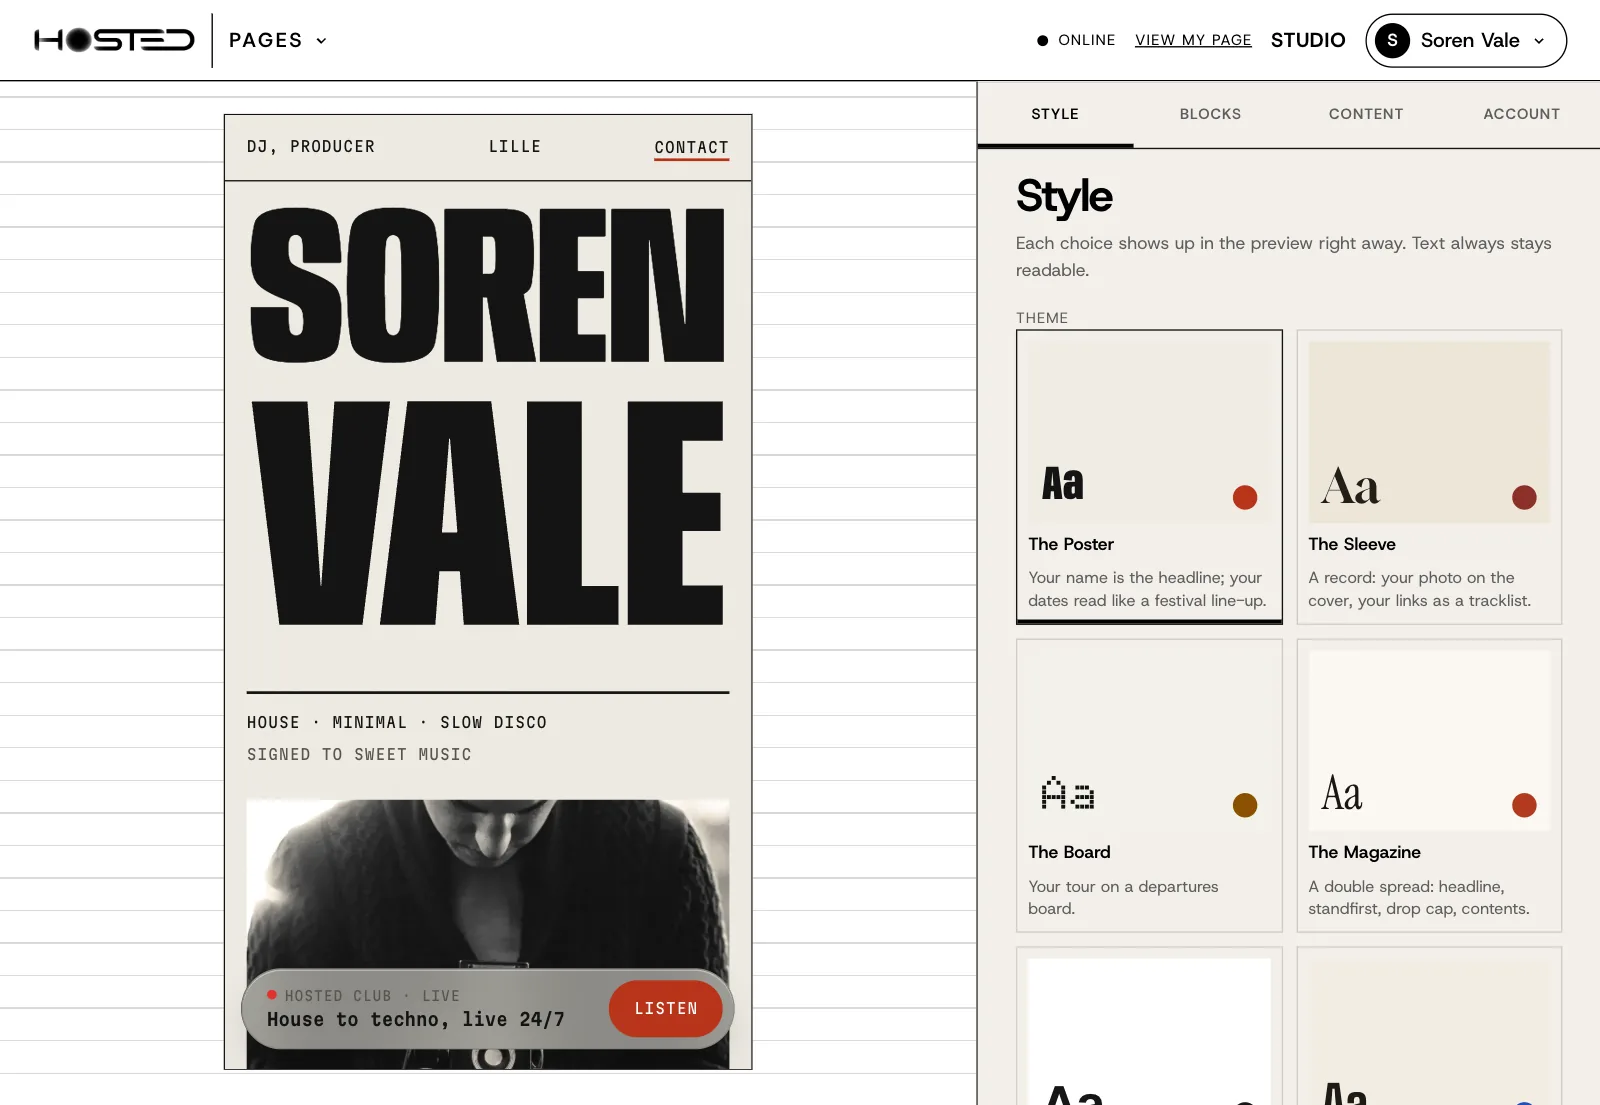Click the 'LILLE' text in preview
Screen dimensions: 1600x1105
515,147
